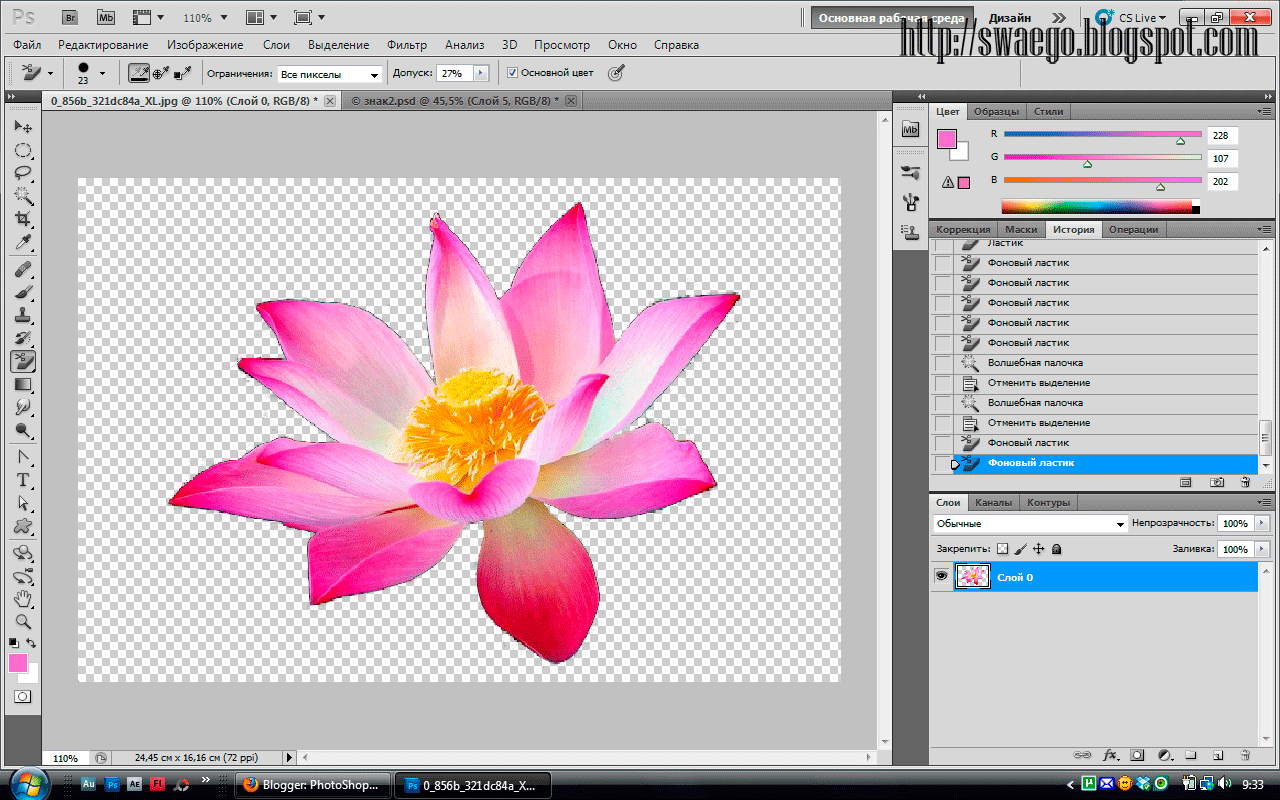1280x800 pixels.
Task: Open the Допуск tolerance slider arrow
Action: pyautogui.click(x=481, y=73)
